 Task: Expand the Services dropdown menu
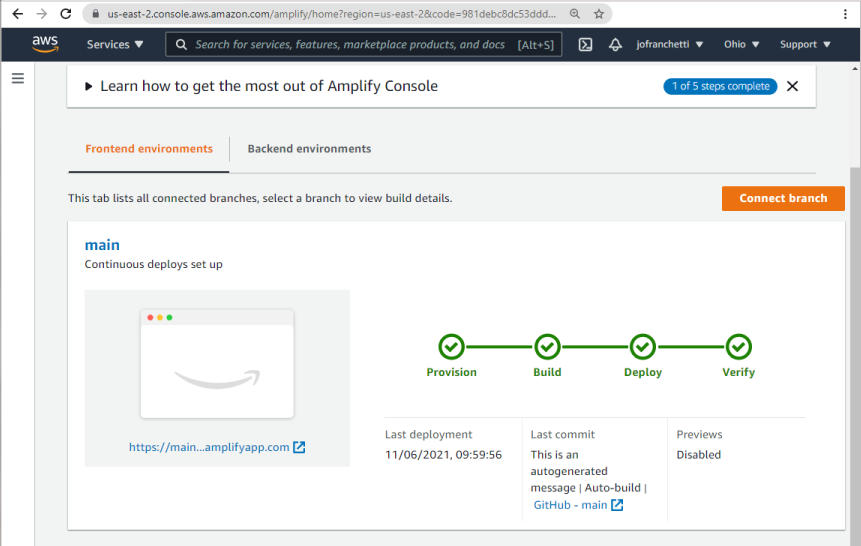115,45
